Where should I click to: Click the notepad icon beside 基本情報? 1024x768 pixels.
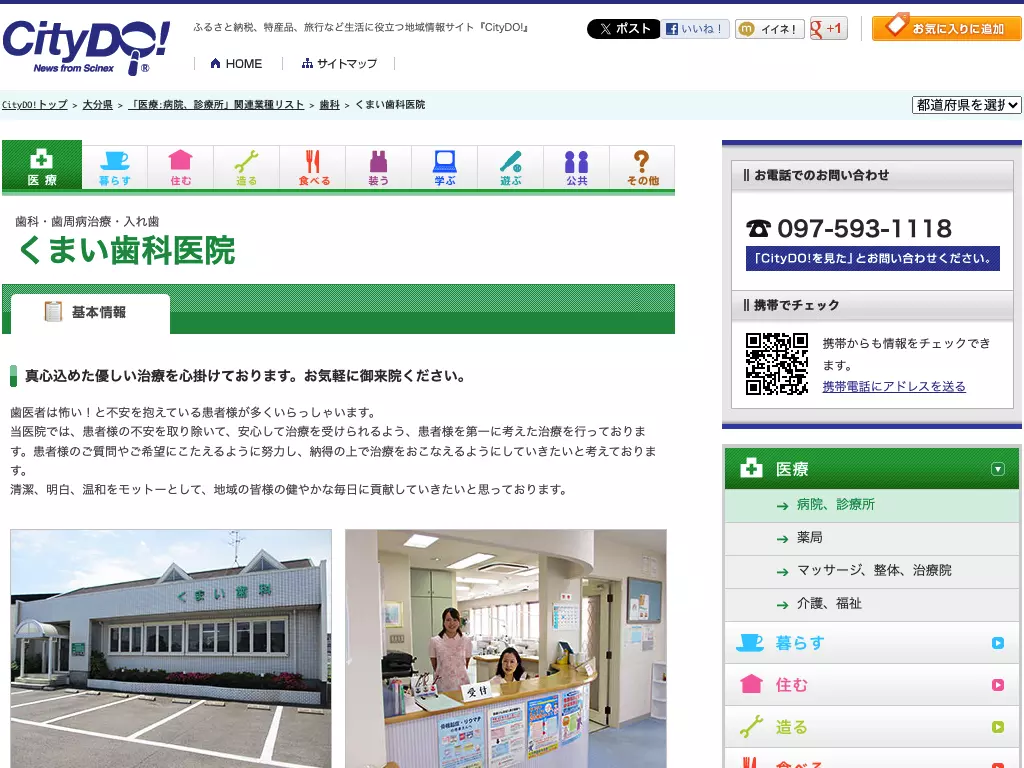click(53, 312)
